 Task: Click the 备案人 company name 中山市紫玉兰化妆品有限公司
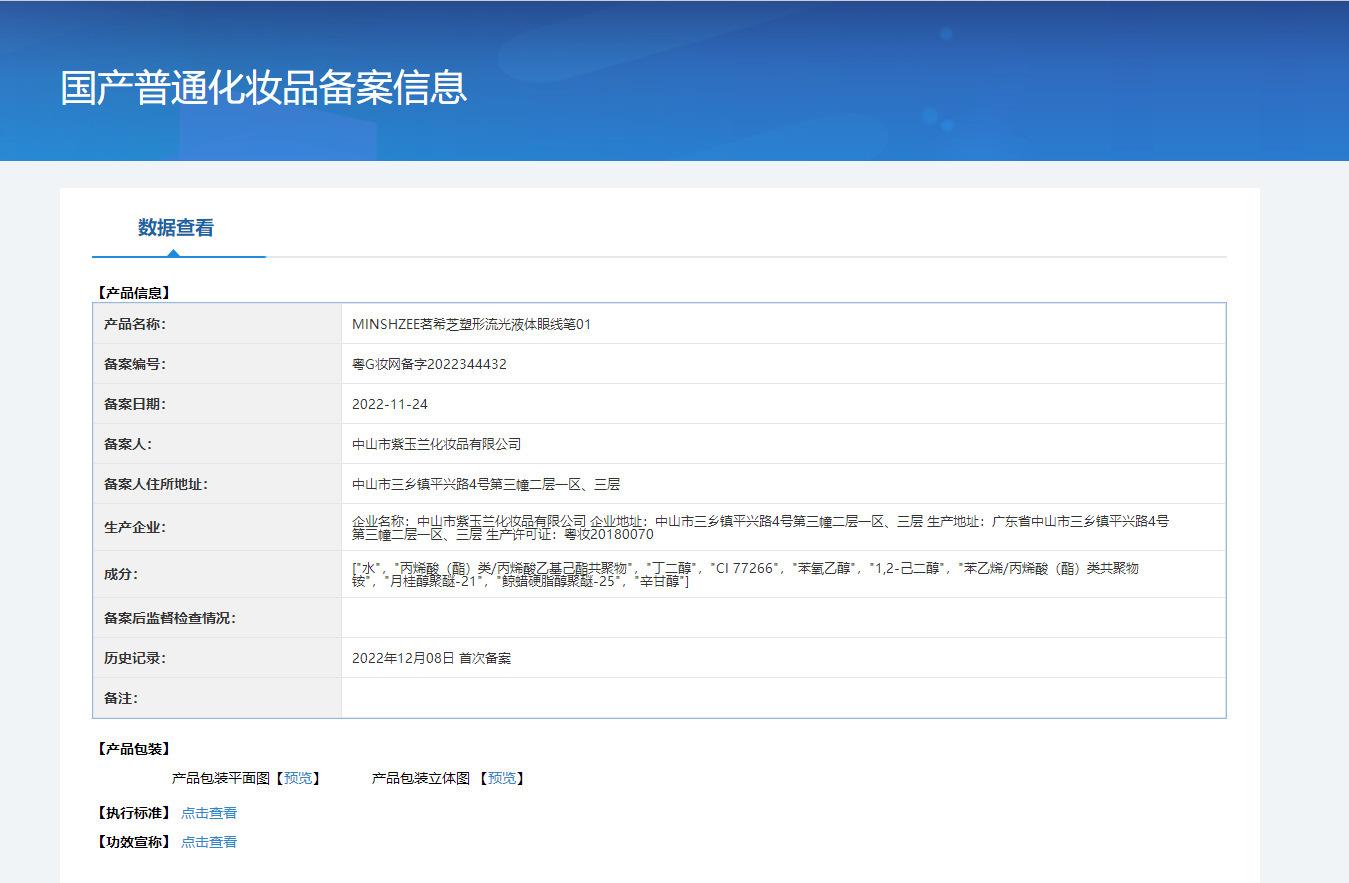[437, 444]
